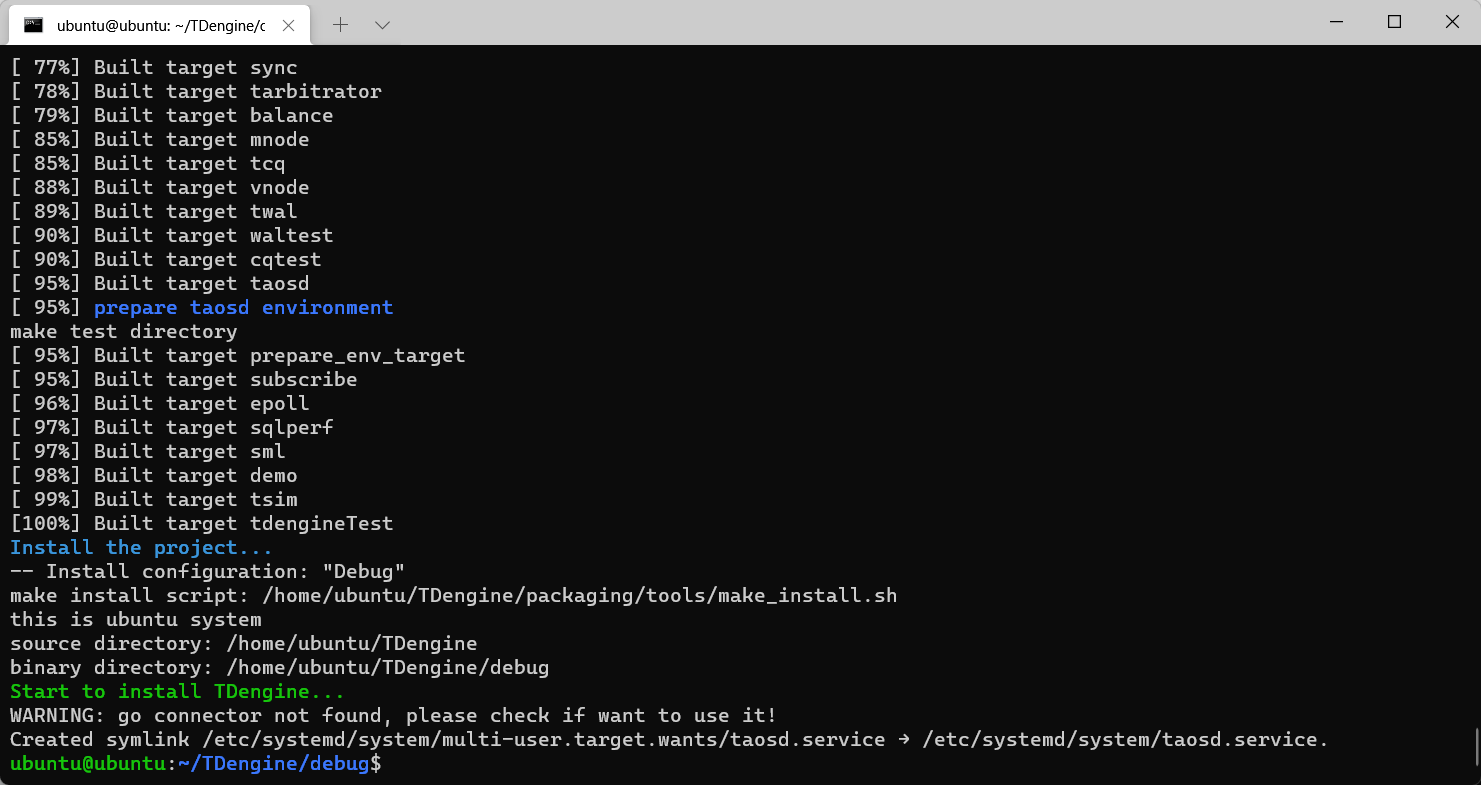Viewport: 1481px width, 785px height.
Task: Maximize the terminal window
Action: click(1394, 22)
